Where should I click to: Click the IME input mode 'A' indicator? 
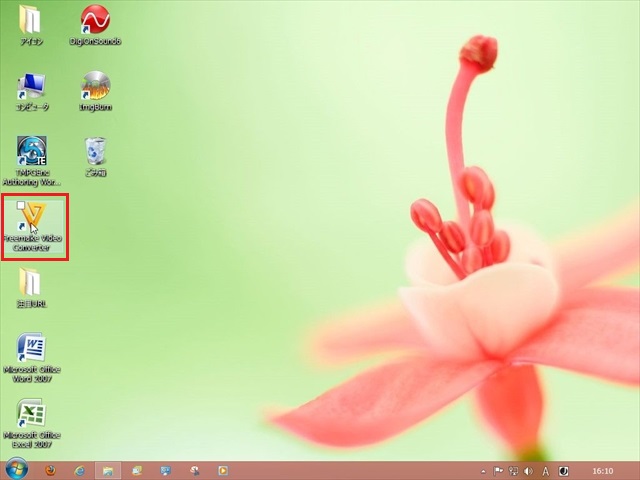point(546,470)
